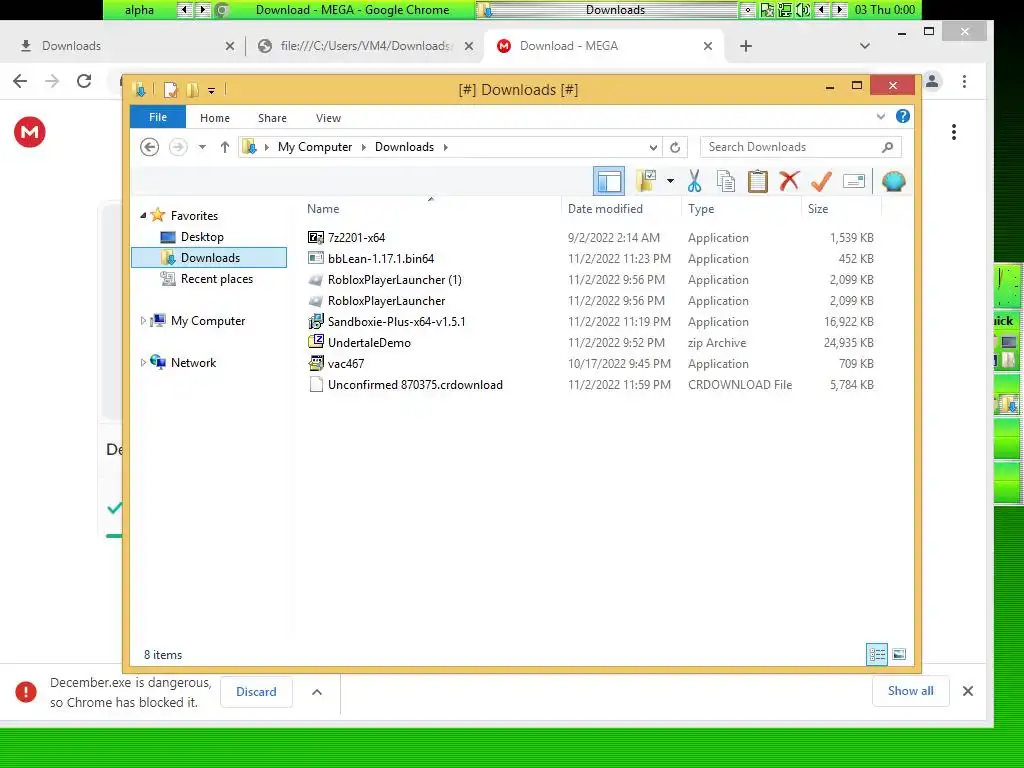Open the File ribbon tab
Screen dimensions: 1024x768
coord(158,117)
